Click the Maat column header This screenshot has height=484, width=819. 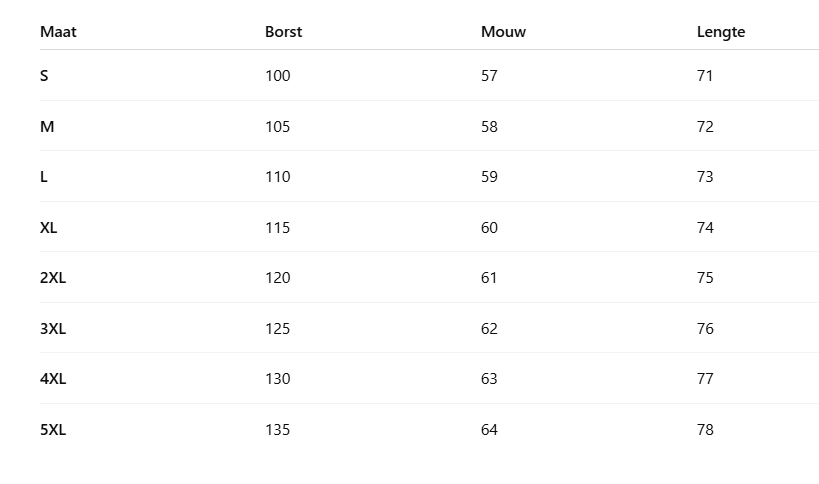coord(58,32)
